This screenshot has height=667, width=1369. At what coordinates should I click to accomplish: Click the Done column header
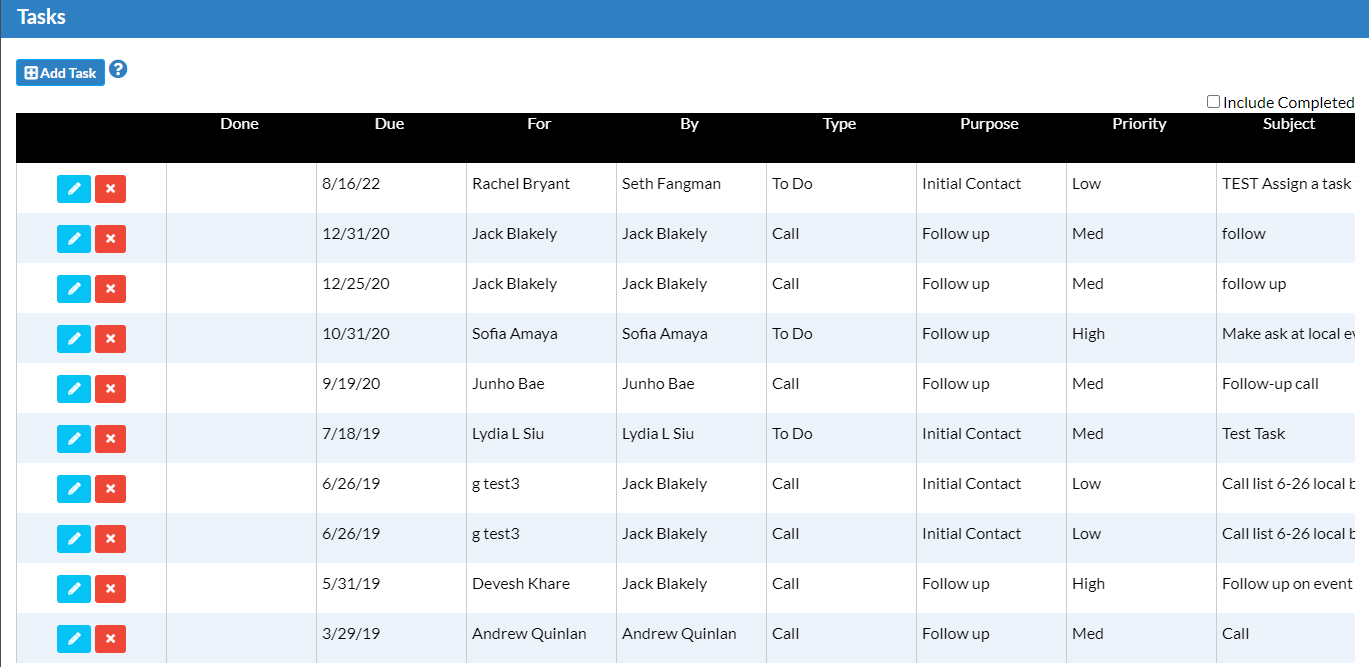coord(239,124)
